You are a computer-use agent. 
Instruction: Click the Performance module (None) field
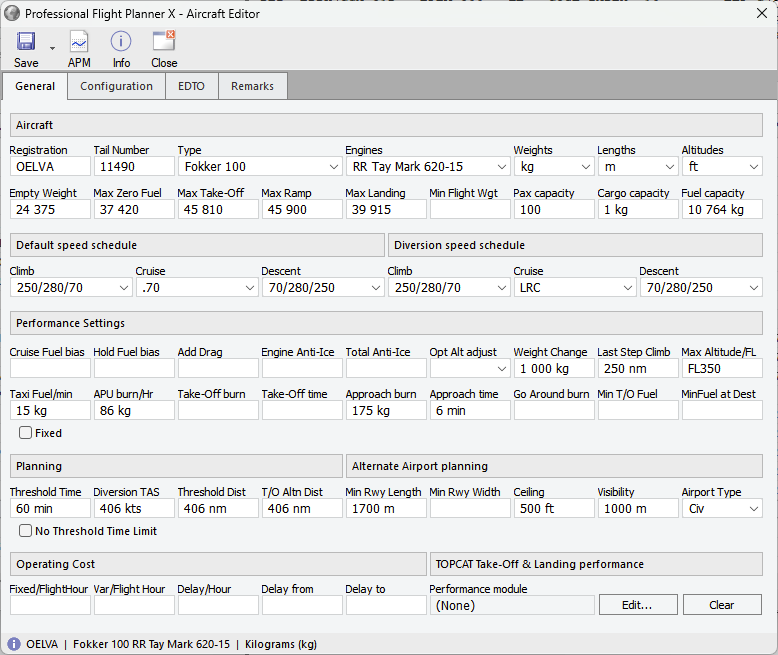click(x=512, y=605)
